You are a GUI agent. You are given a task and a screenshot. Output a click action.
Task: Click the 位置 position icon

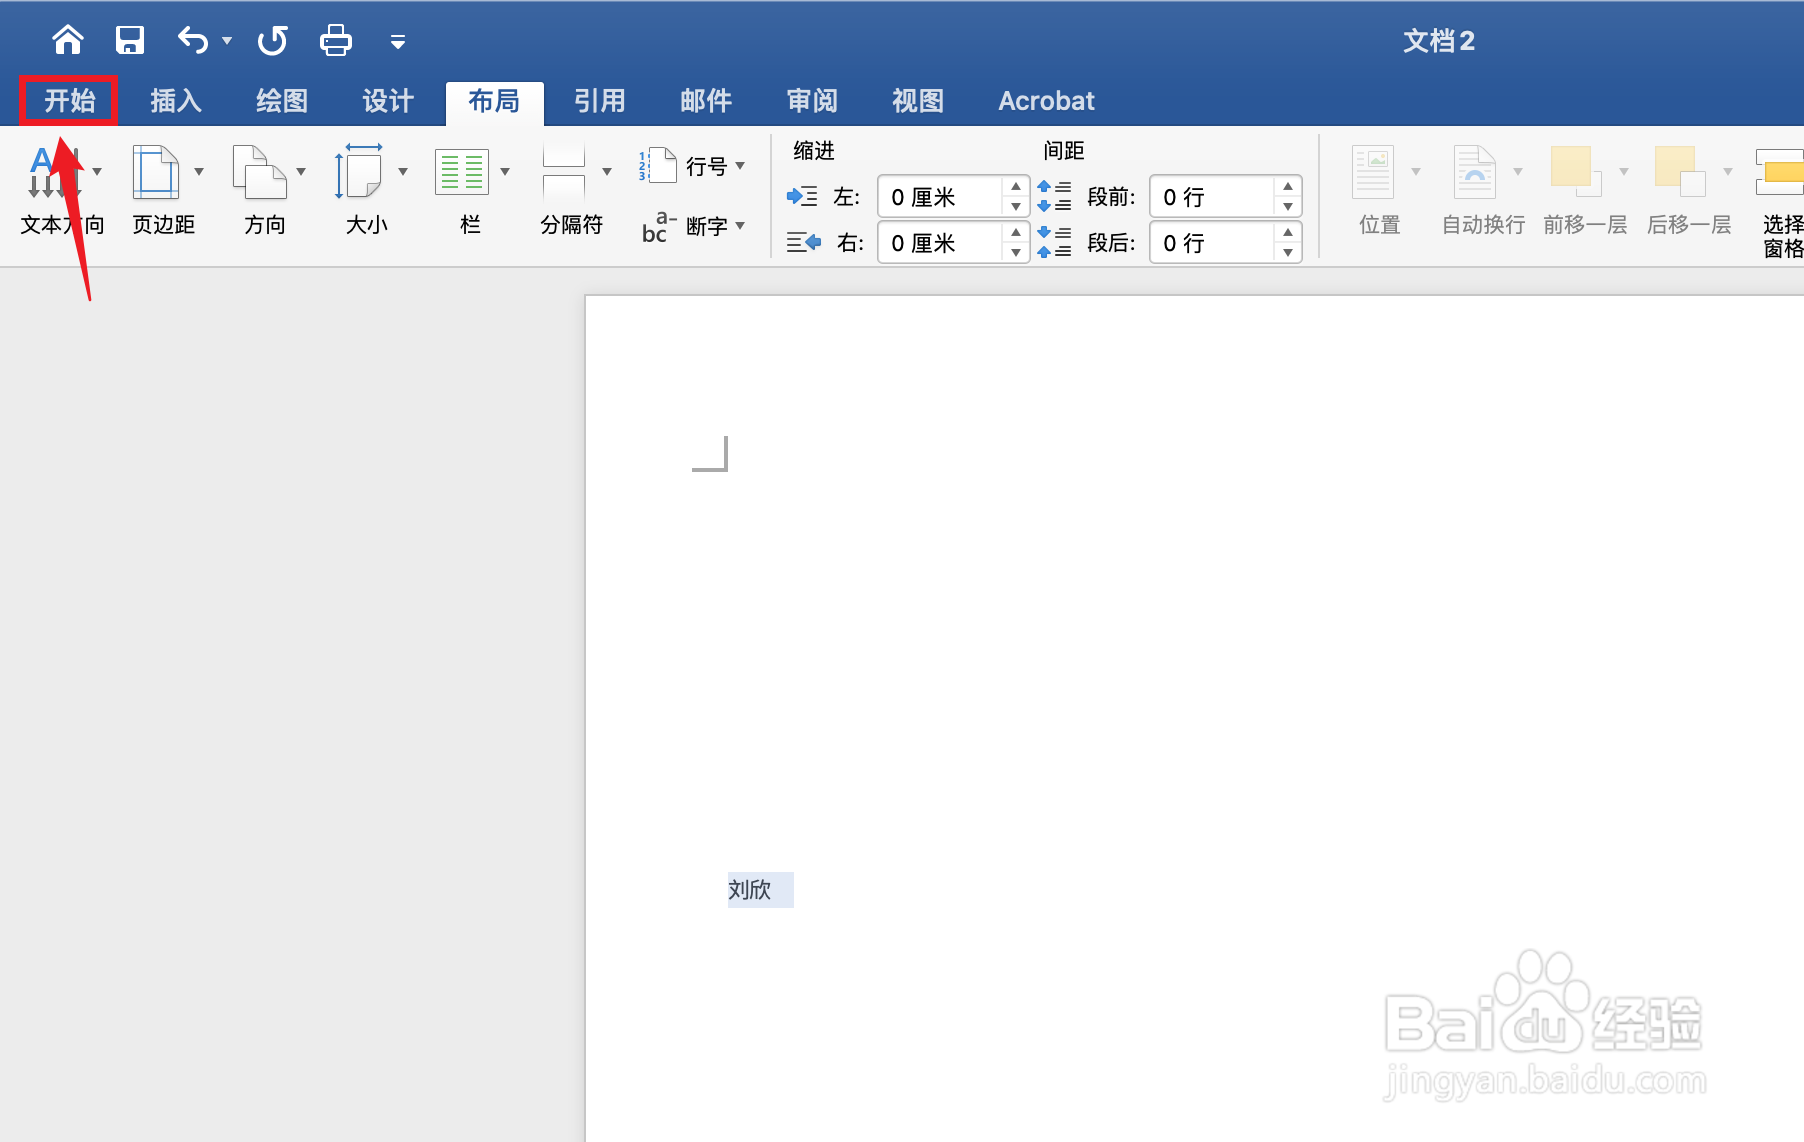click(1373, 172)
